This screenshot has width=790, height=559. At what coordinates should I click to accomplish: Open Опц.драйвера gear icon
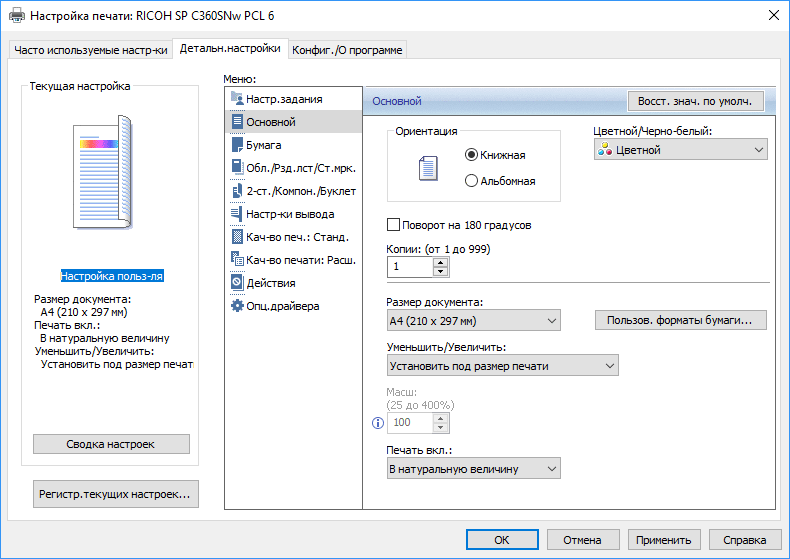pyautogui.click(x=237, y=306)
